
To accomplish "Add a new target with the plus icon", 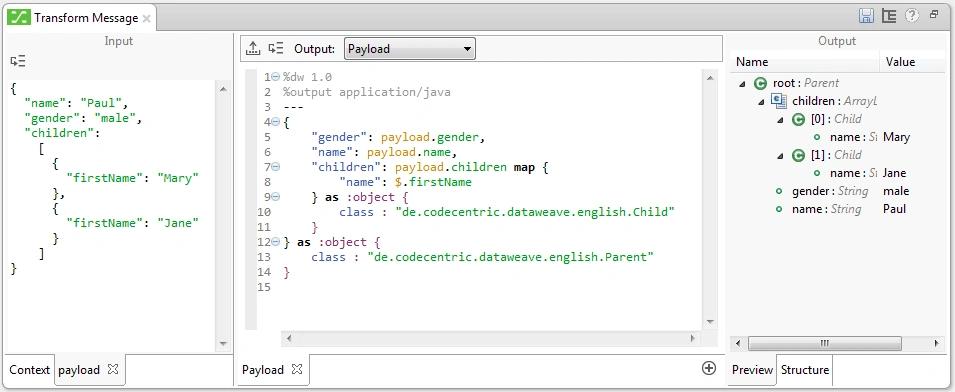I will click(708, 368).
